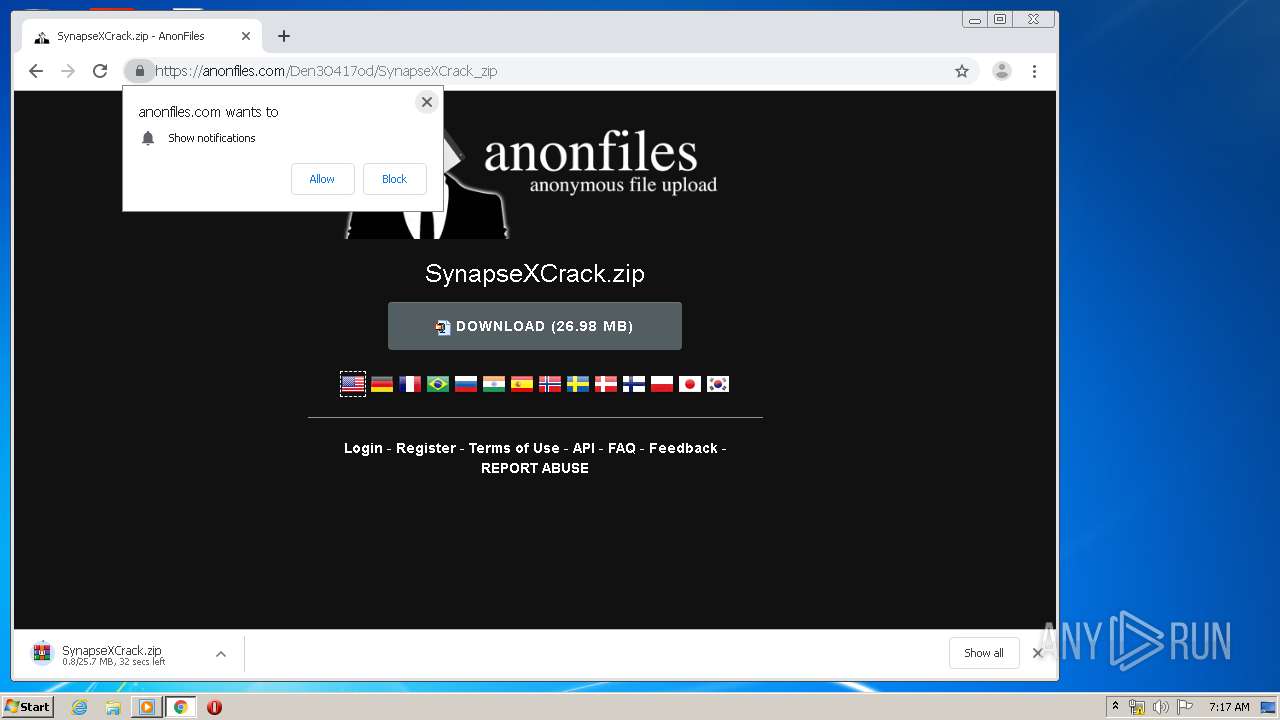
Task: Expand the download item options chevron
Action: point(221,654)
